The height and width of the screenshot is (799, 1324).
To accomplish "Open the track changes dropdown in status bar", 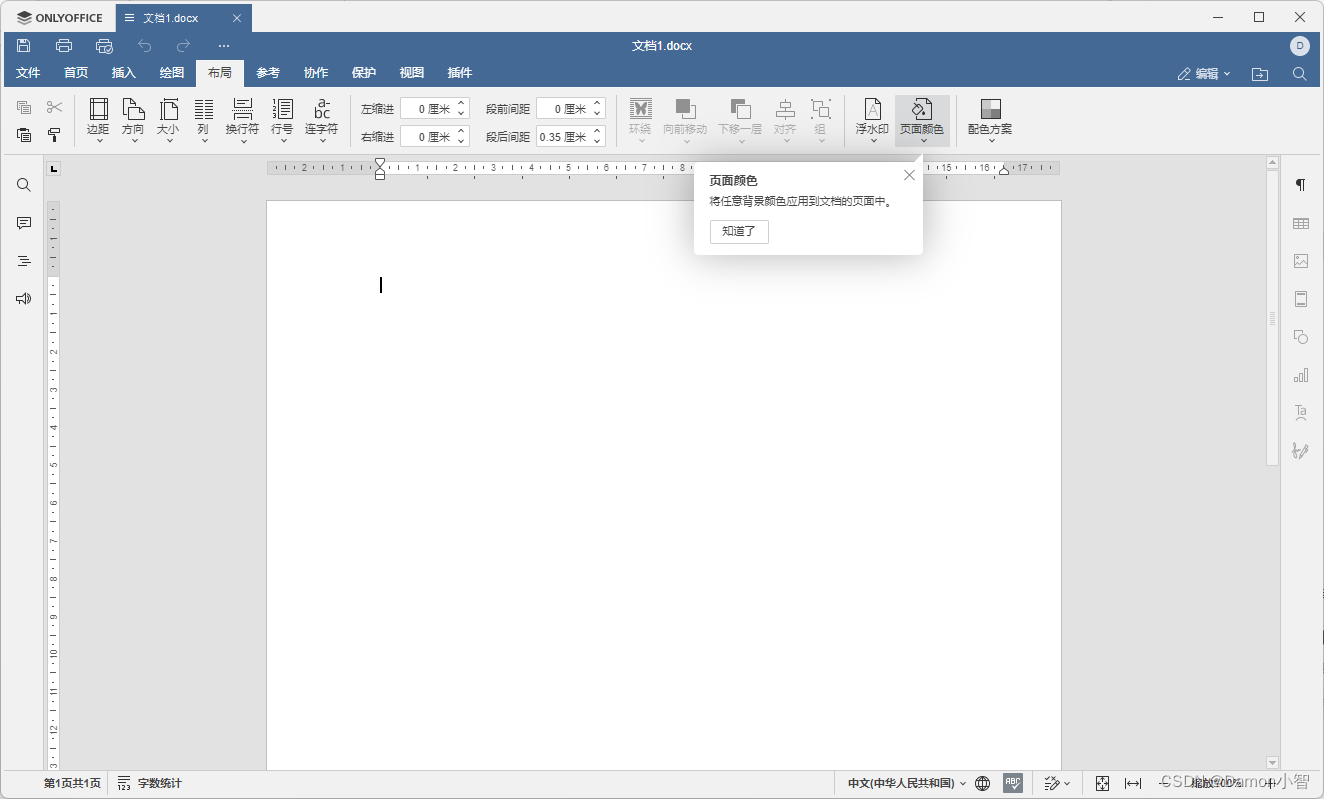I will pos(1057,783).
